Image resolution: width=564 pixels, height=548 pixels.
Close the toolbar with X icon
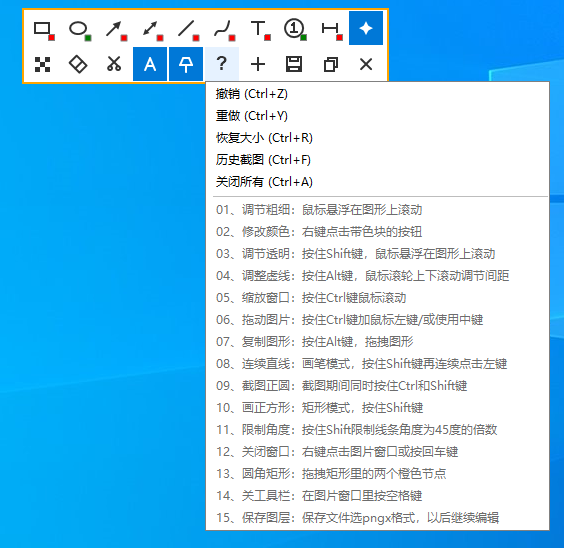366,64
